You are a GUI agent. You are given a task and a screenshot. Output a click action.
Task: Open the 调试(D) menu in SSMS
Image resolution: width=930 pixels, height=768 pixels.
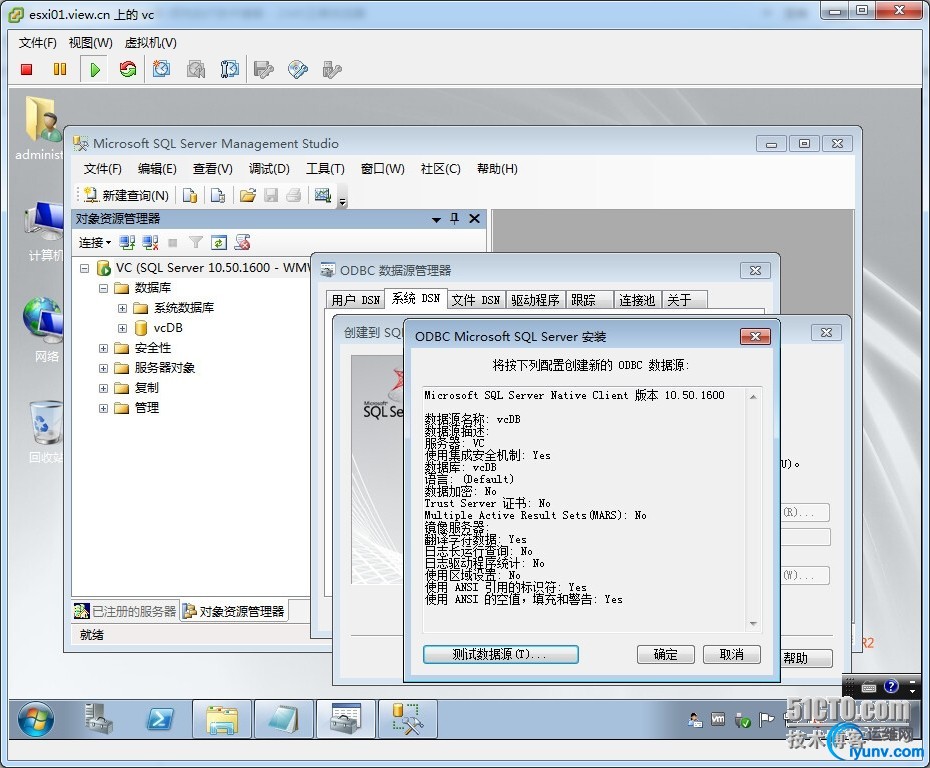[x=269, y=169]
